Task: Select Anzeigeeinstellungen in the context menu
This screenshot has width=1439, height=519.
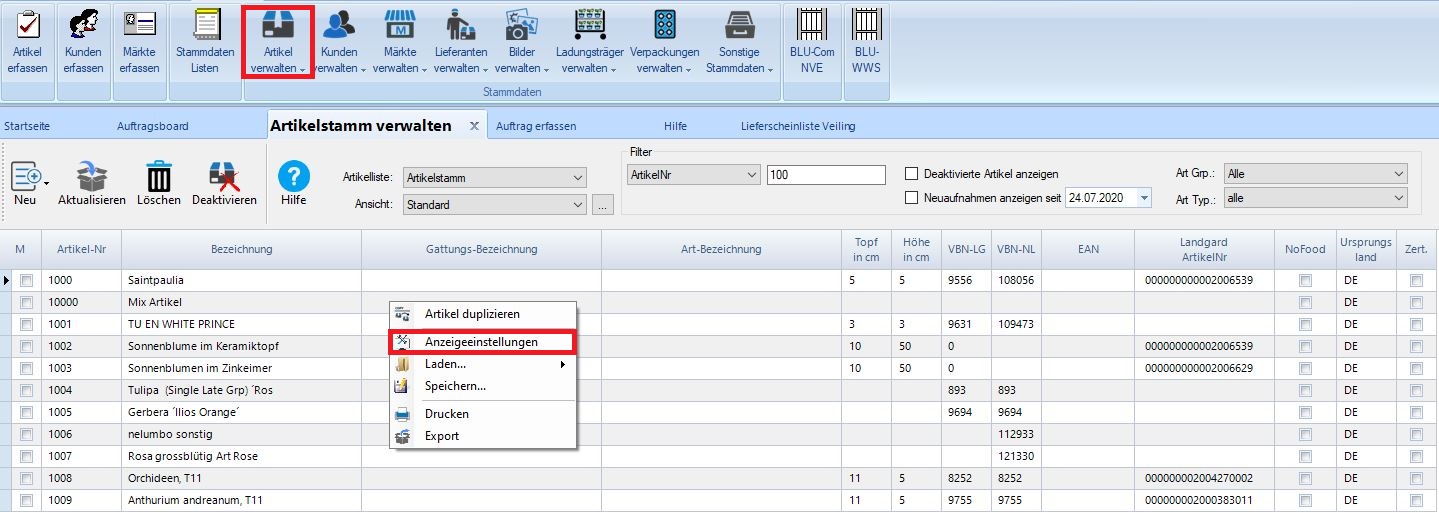Action: (x=481, y=342)
